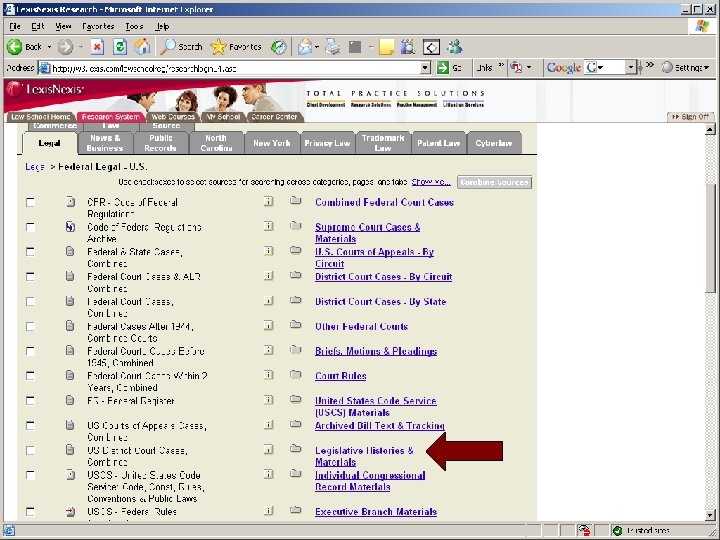This screenshot has height=540, width=720.
Task: Switch to the News & Business tab
Action: 105,143
